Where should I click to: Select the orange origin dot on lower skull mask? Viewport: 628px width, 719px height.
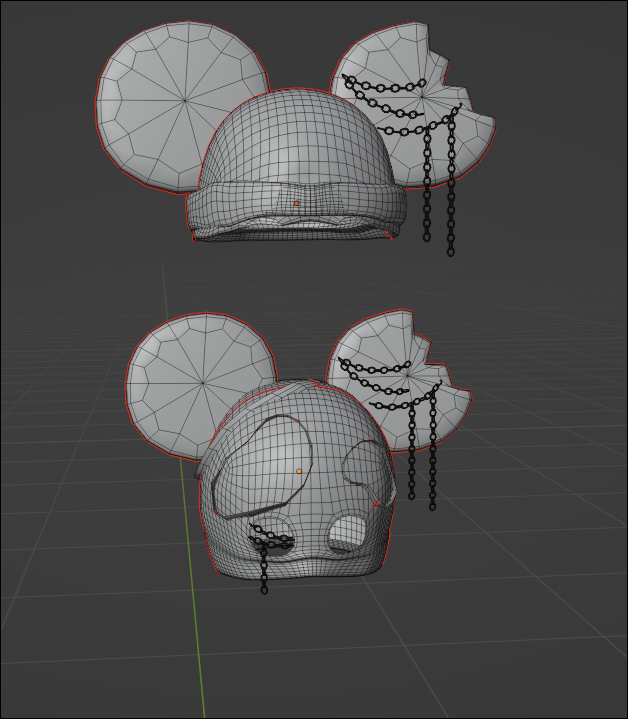click(x=299, y=471)
